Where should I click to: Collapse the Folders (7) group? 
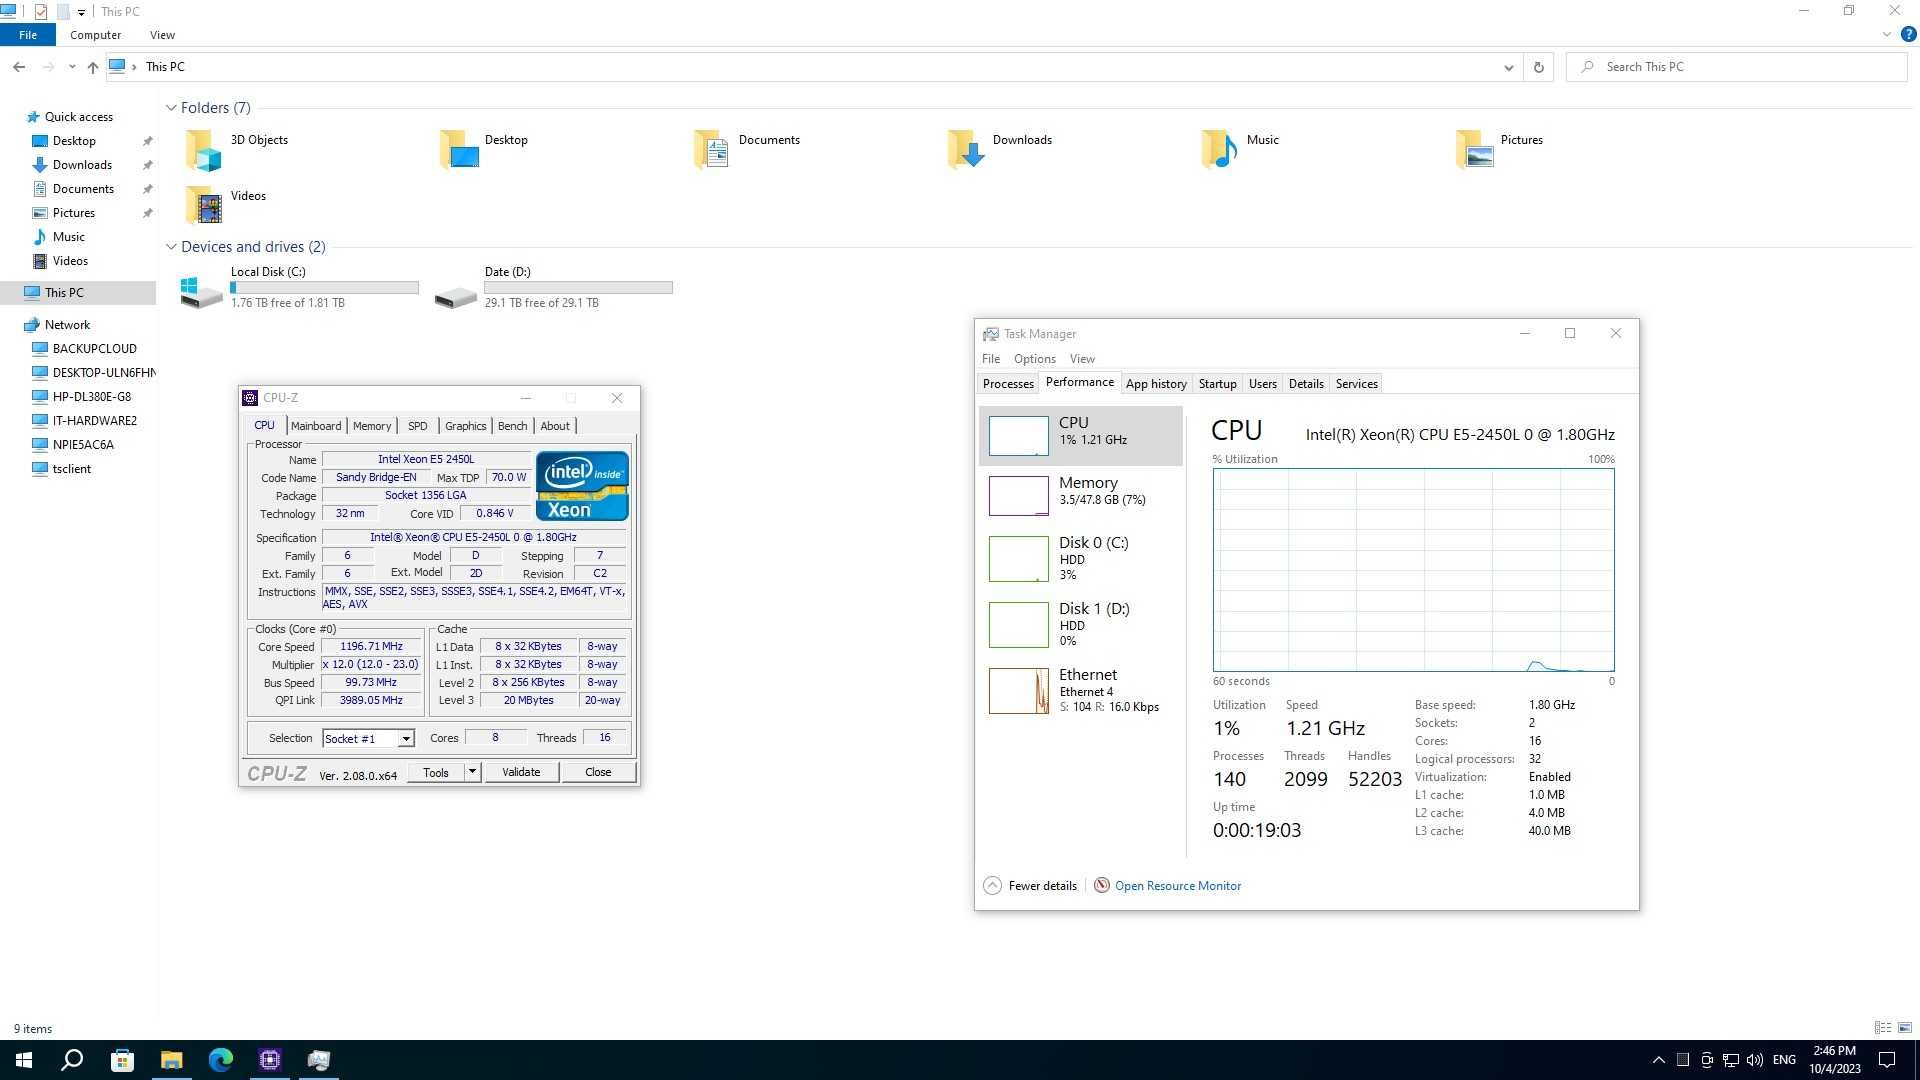(172, 108)
